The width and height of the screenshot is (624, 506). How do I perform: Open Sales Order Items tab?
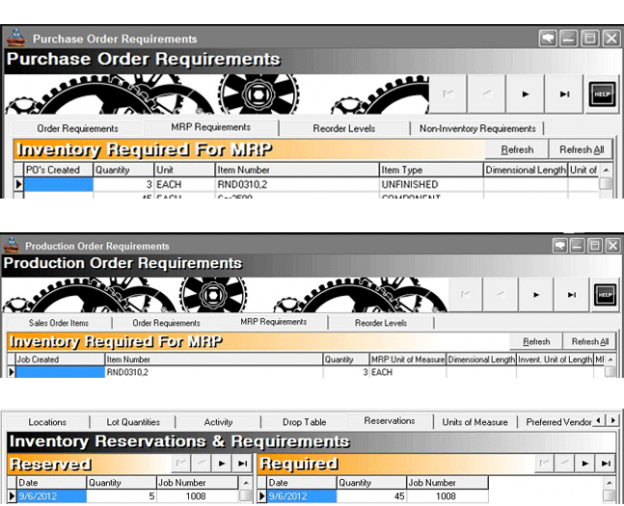(59, 323)
